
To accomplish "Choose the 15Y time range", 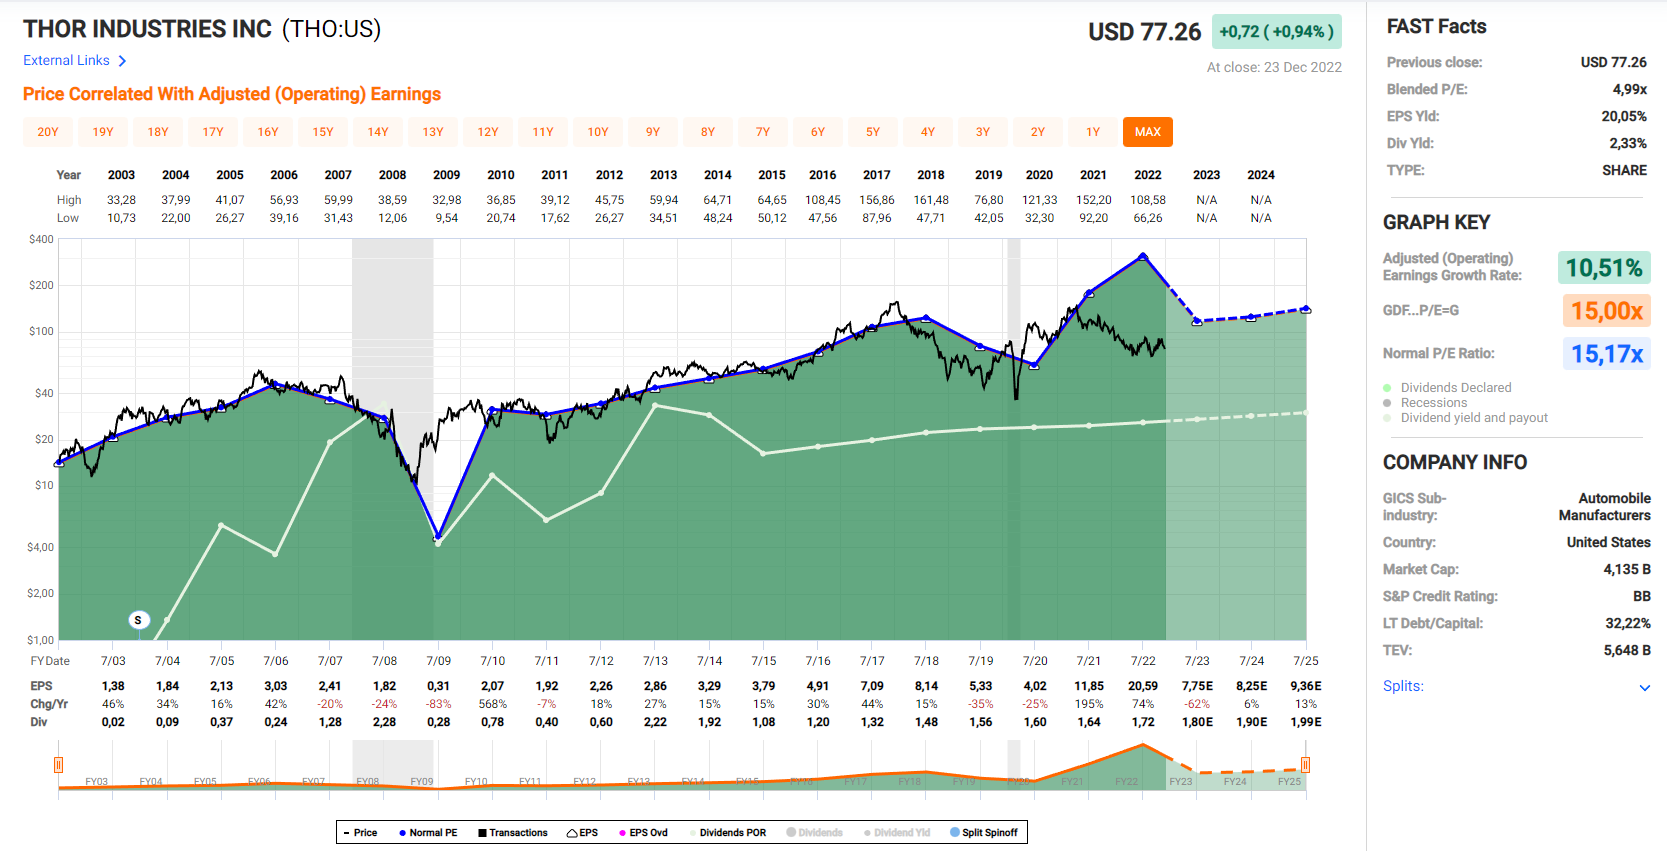I will 323,132.
